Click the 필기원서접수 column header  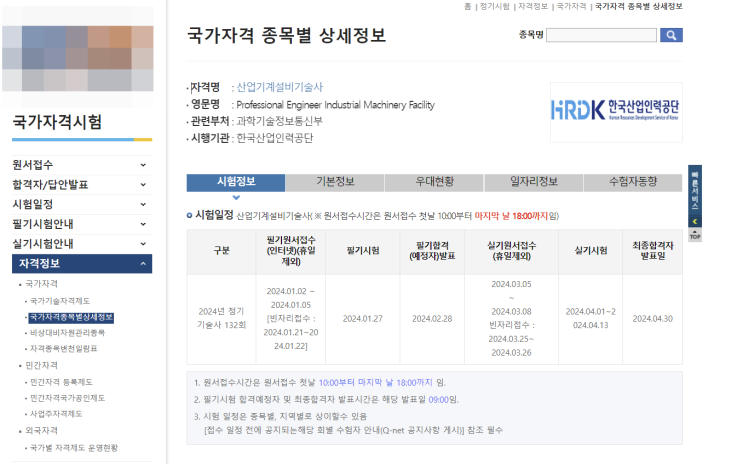(291, 251)
